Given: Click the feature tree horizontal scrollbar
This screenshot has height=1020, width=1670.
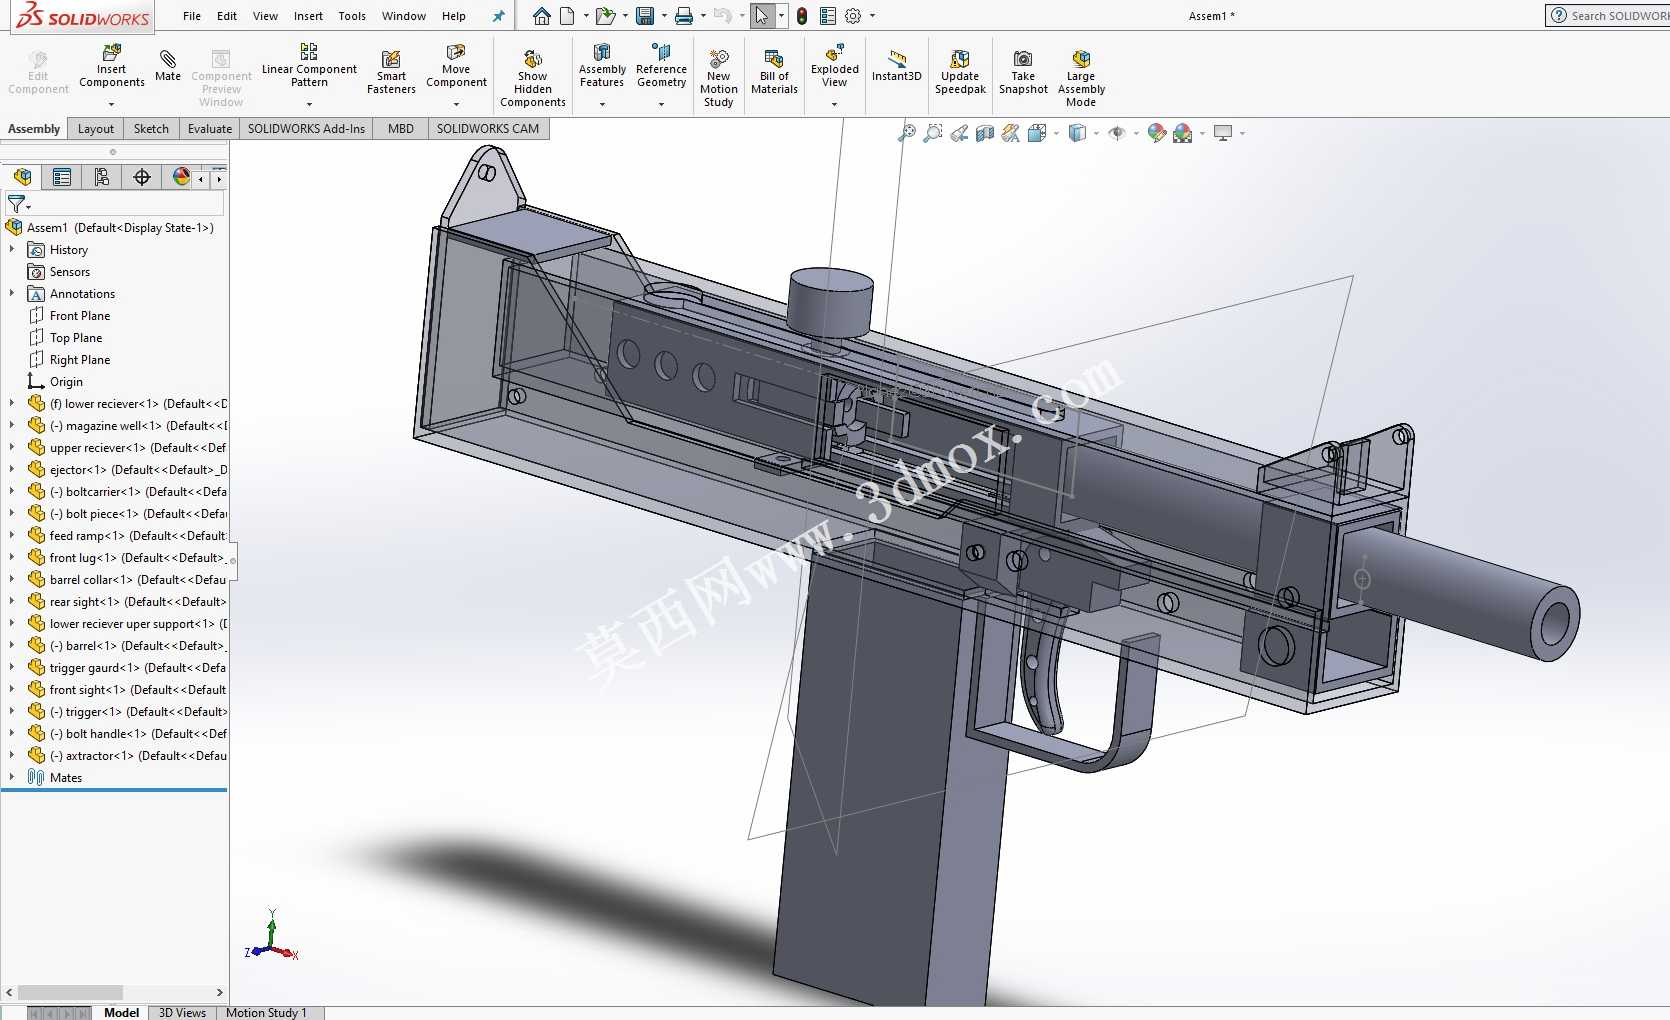Looking at the screenshot, I should (70, 992).
